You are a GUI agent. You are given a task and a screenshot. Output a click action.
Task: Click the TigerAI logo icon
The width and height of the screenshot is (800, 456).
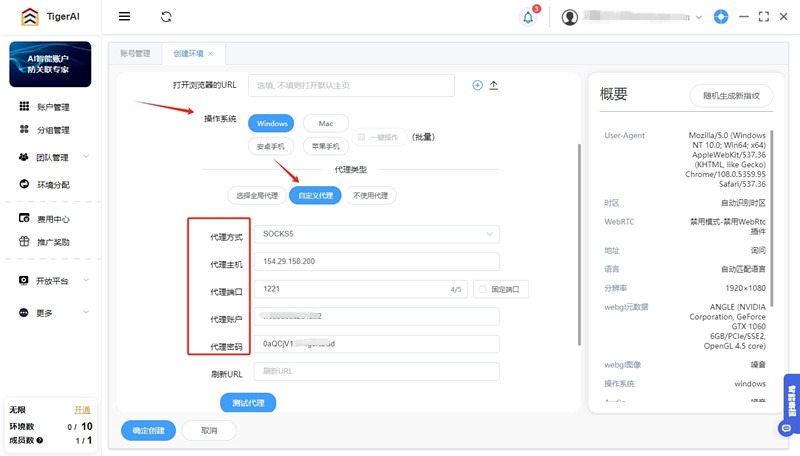30,16
